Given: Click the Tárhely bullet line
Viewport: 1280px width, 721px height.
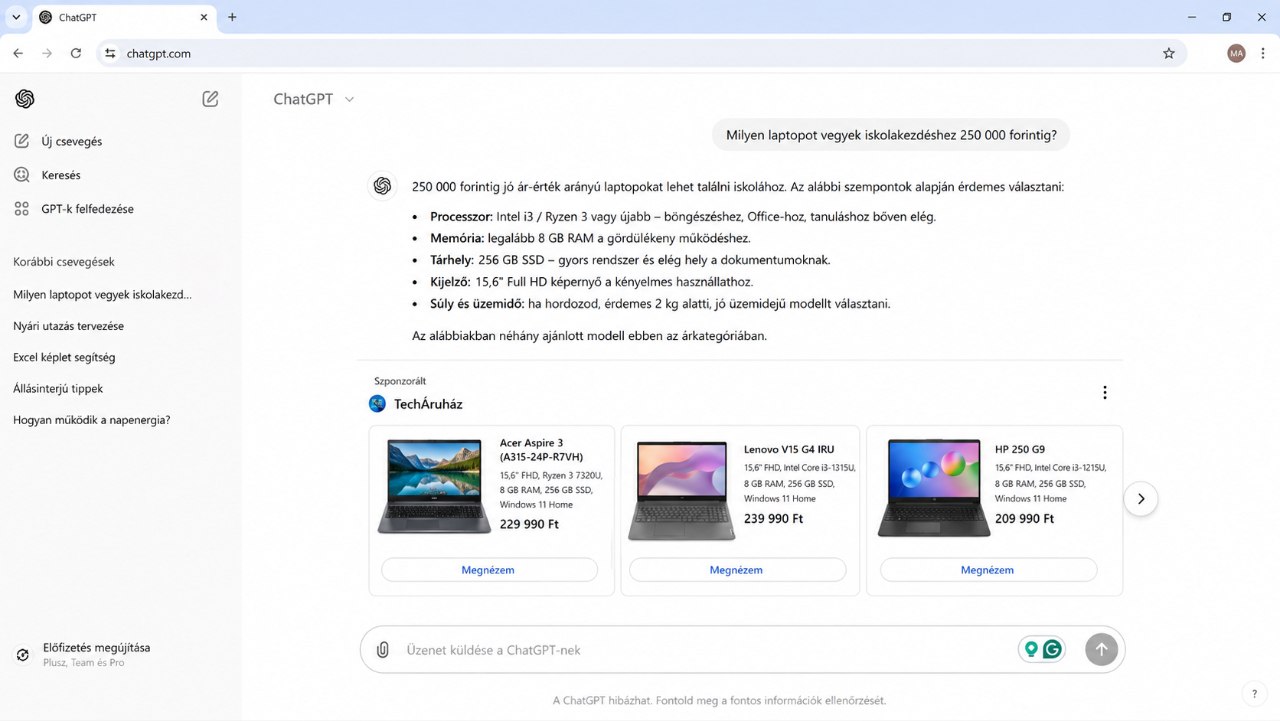Looking at the screenshot, I should click(x=630, y=260).
